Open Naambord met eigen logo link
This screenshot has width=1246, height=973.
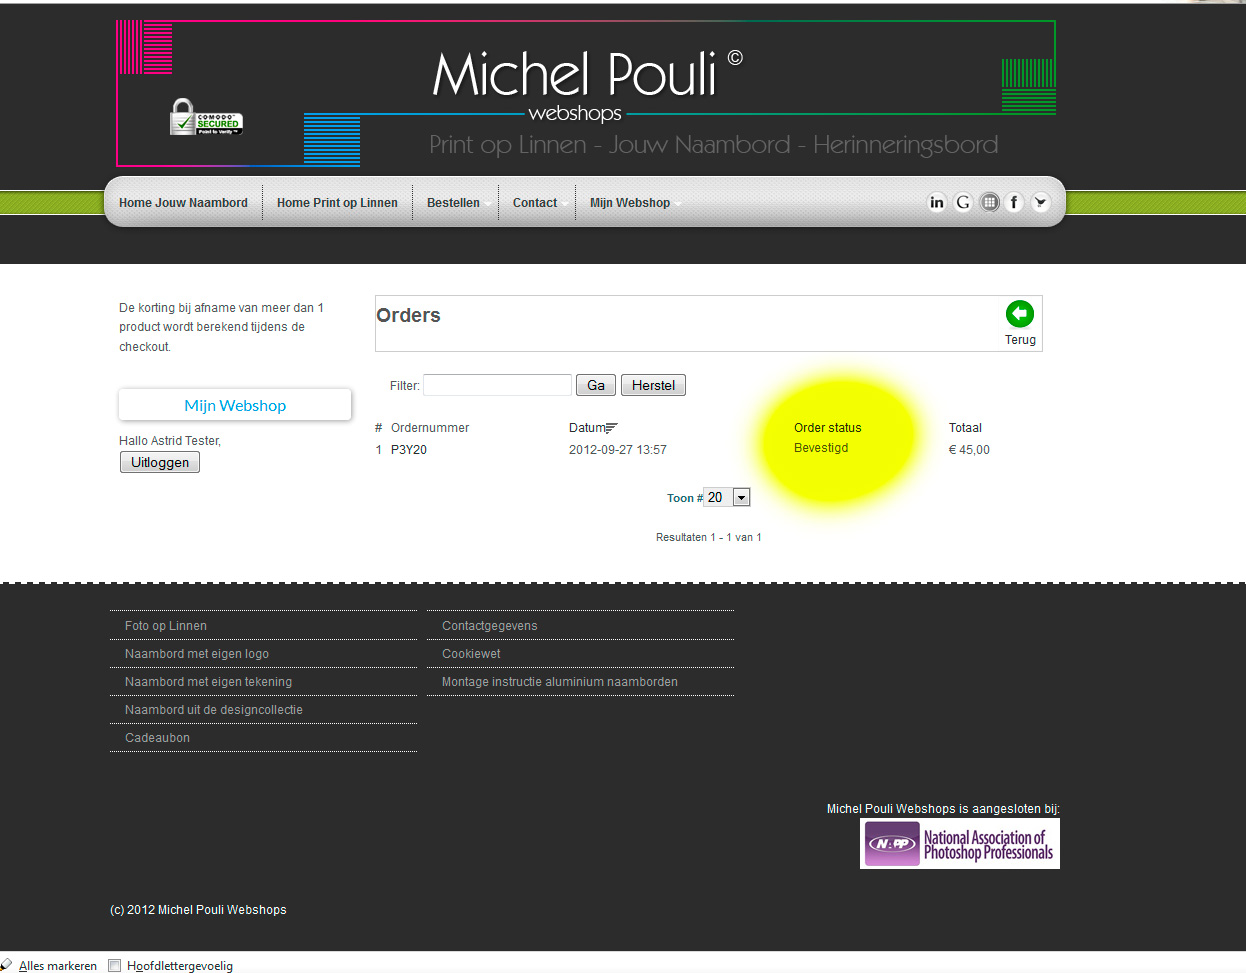pos(197,654)
